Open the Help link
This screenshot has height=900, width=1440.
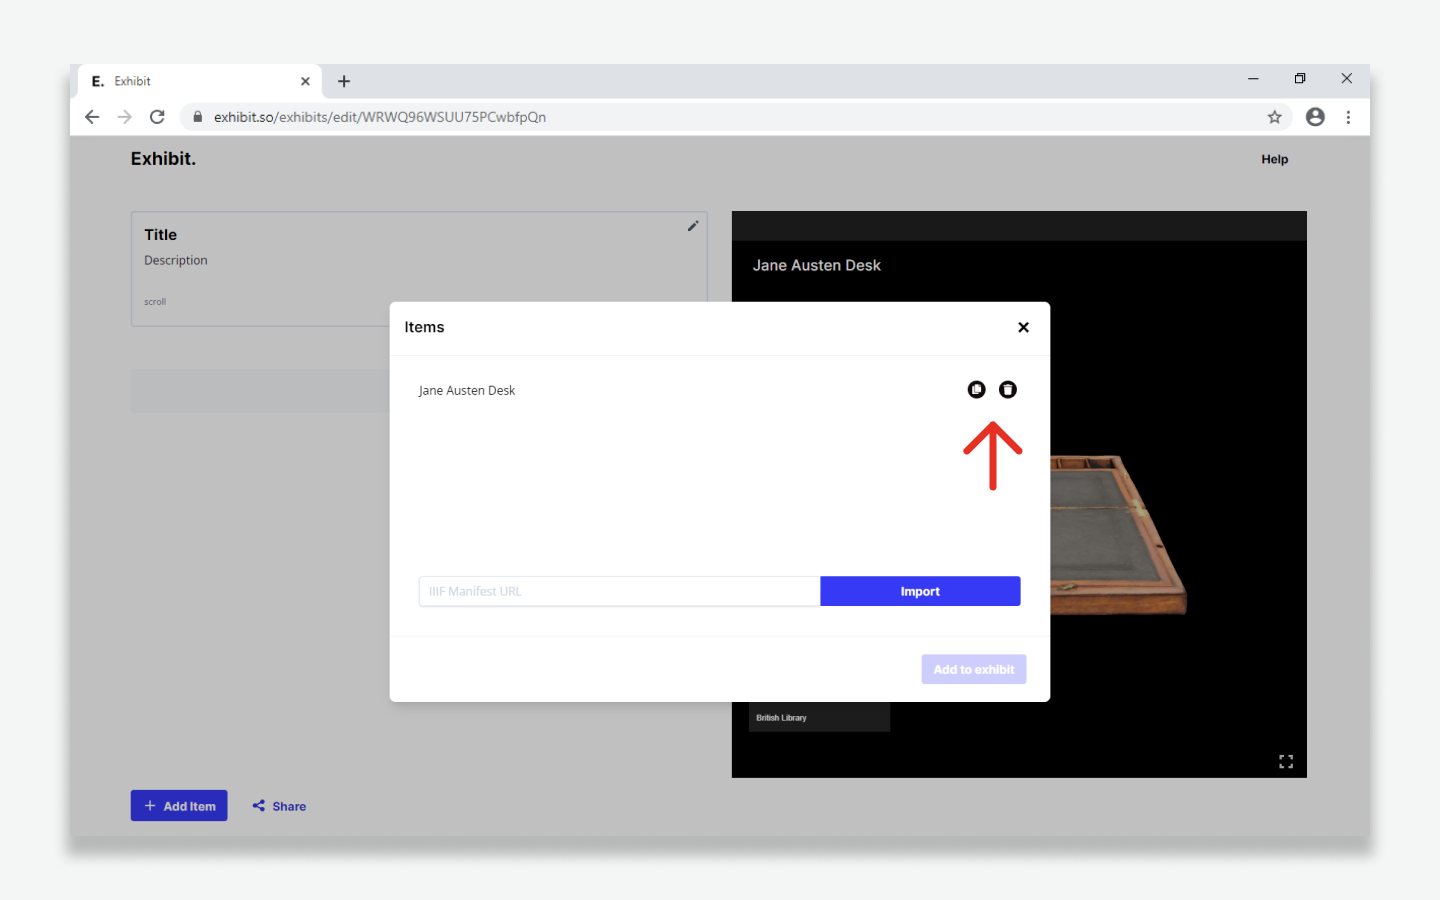pyautogui.click(x=1274, y=159)
